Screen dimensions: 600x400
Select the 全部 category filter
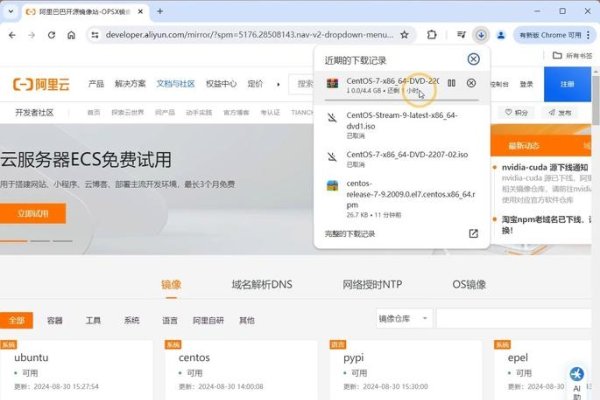point(16,320)
